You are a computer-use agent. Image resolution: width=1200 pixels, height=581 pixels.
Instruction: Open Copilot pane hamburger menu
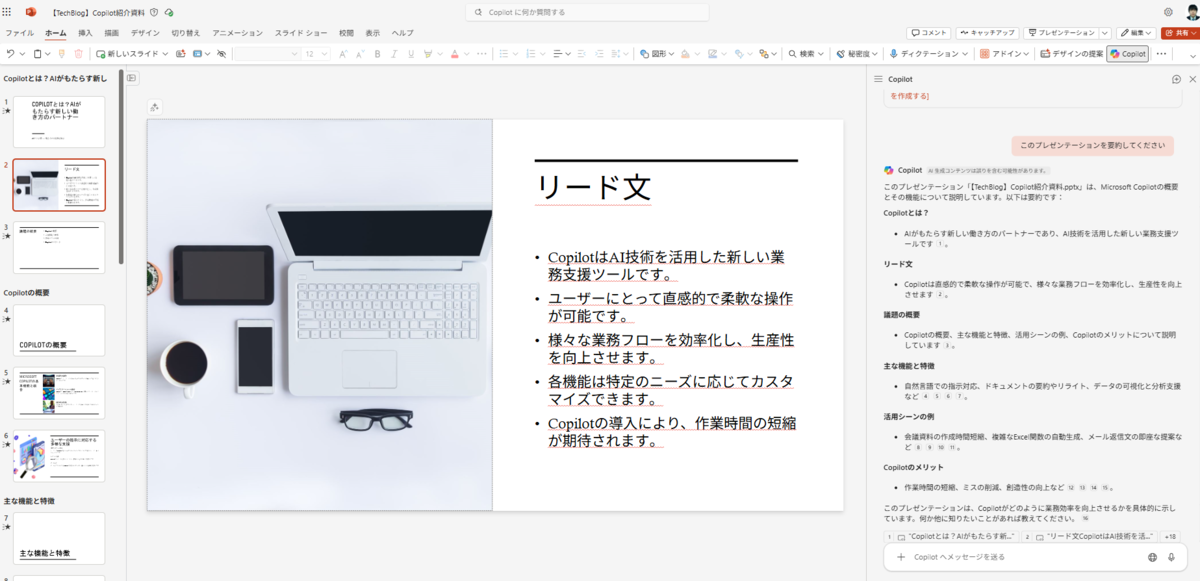[x=878, y=78]
